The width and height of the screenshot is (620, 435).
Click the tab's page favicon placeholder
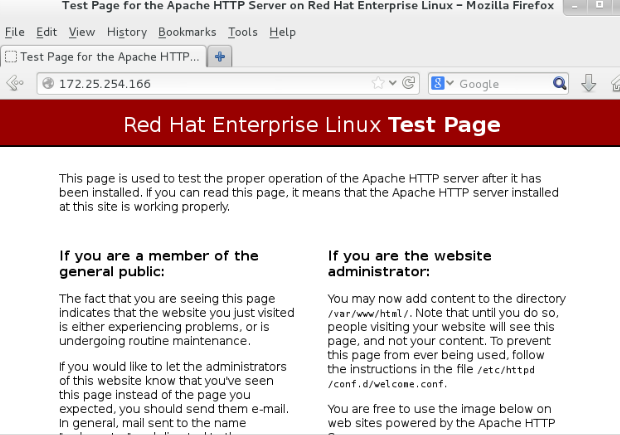pos(11,57)
